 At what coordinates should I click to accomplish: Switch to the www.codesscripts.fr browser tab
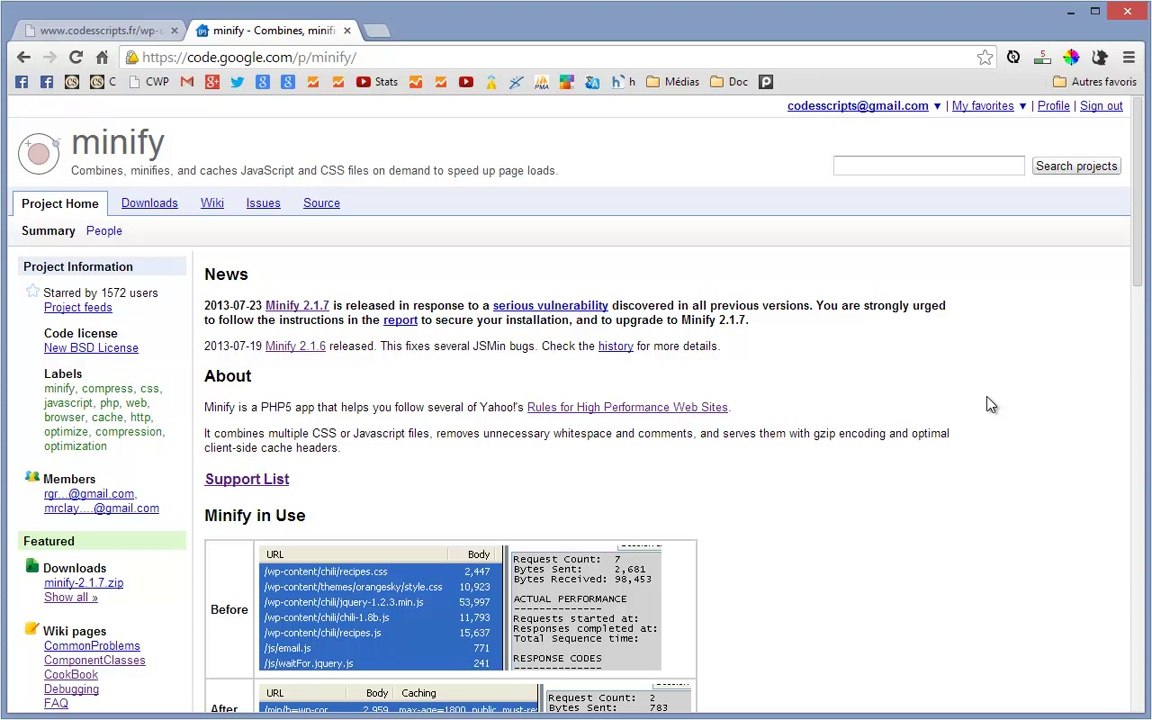click(x=99, y=31)
